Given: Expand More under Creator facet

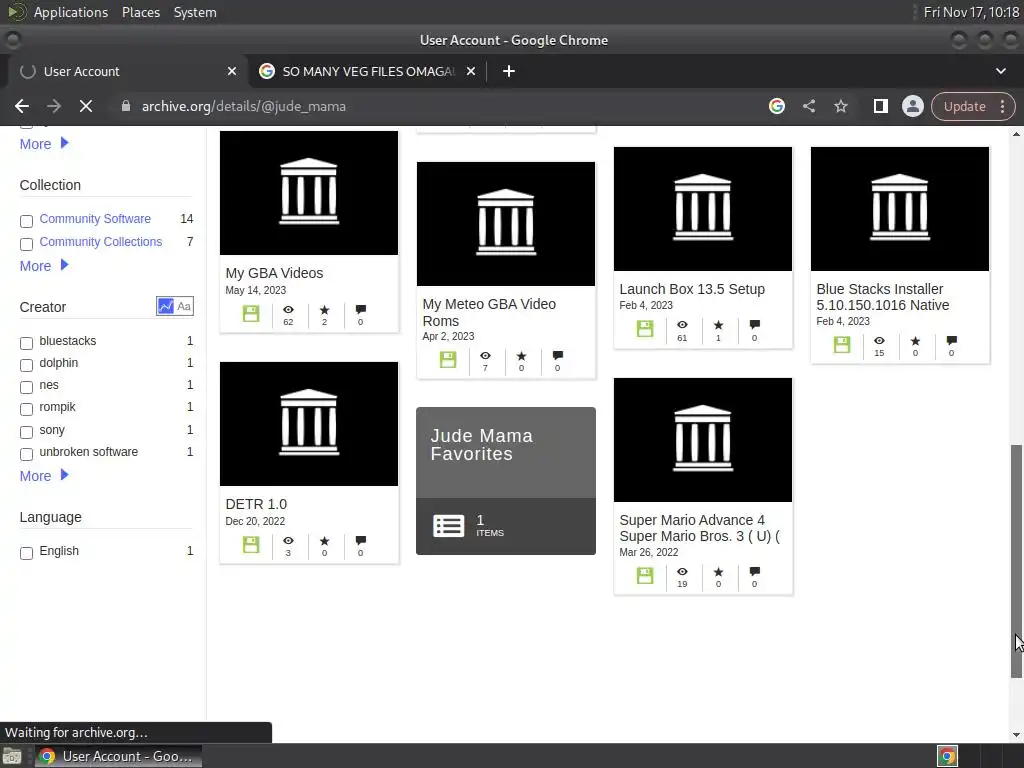Looking at the screenshot, I should click(44, 476).
